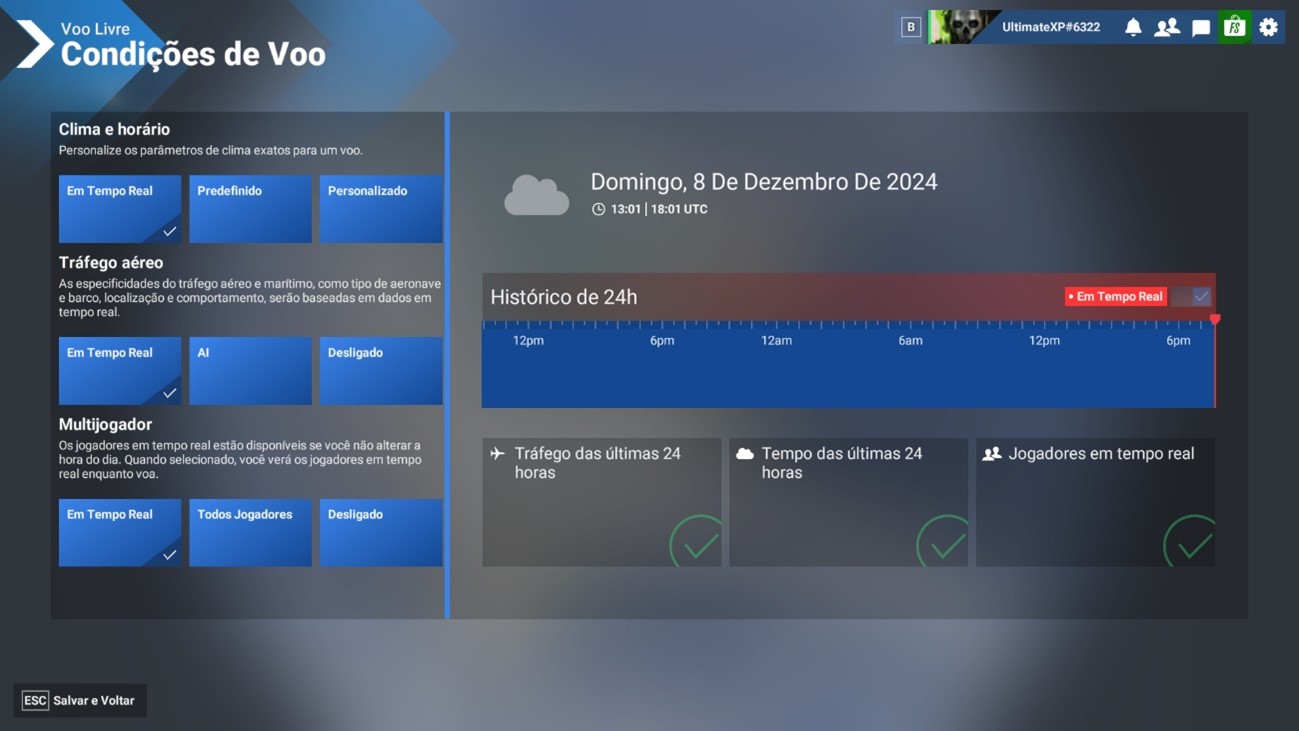Image resolution: width=1299 pixels, height=731 pixels.
Task: Click the weather cloud icon beside date
Action: pyautogui.click(x=536, y=195)
